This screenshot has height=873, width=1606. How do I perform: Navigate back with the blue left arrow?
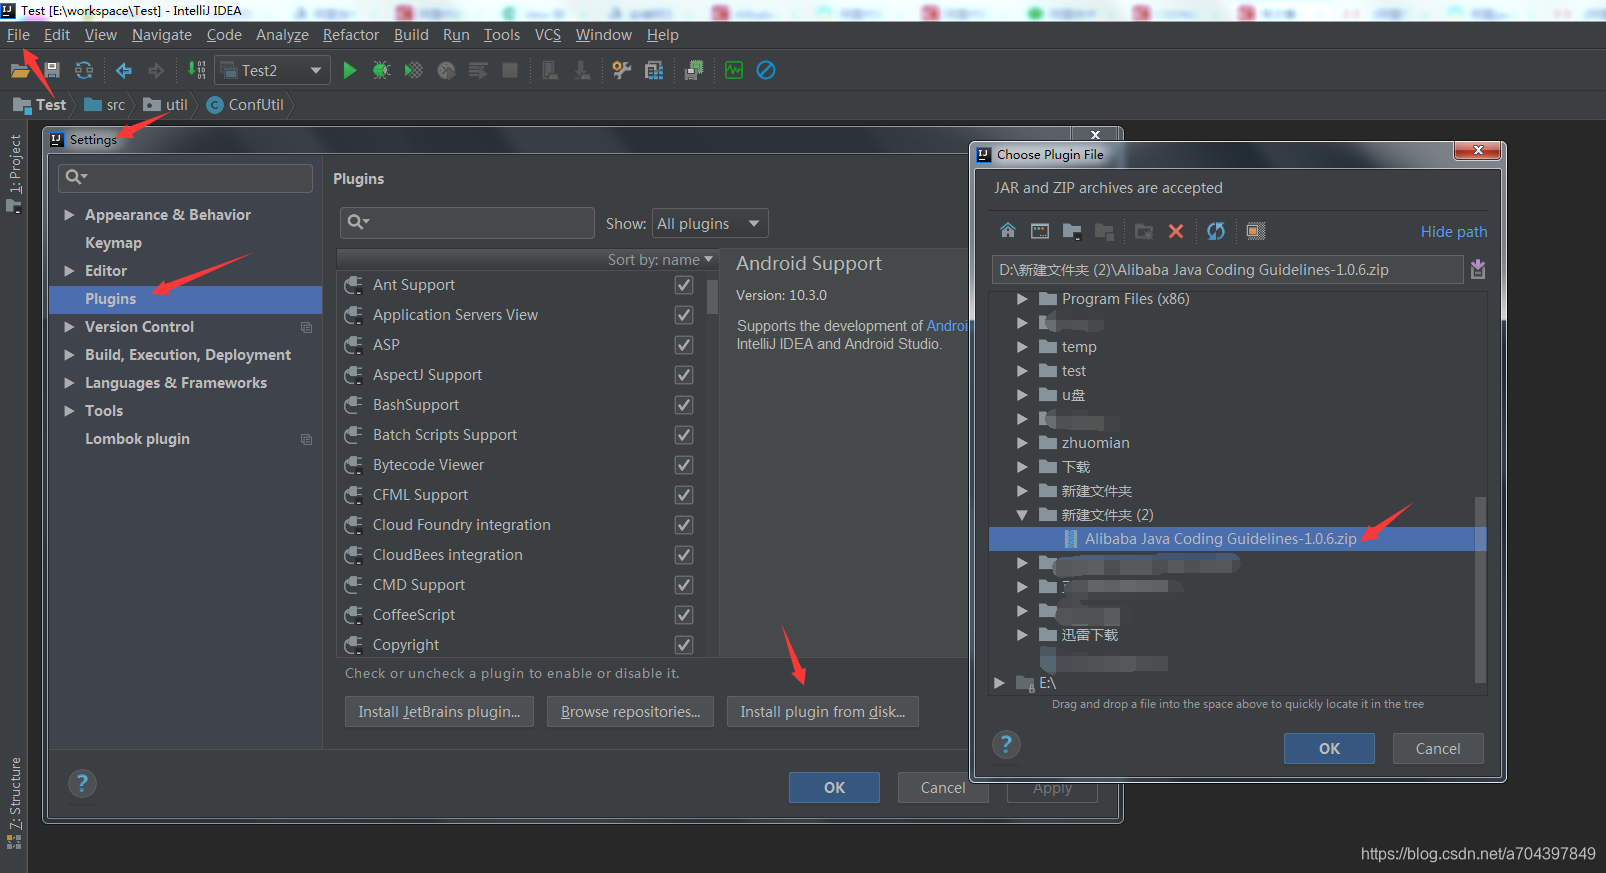point(124,70)
